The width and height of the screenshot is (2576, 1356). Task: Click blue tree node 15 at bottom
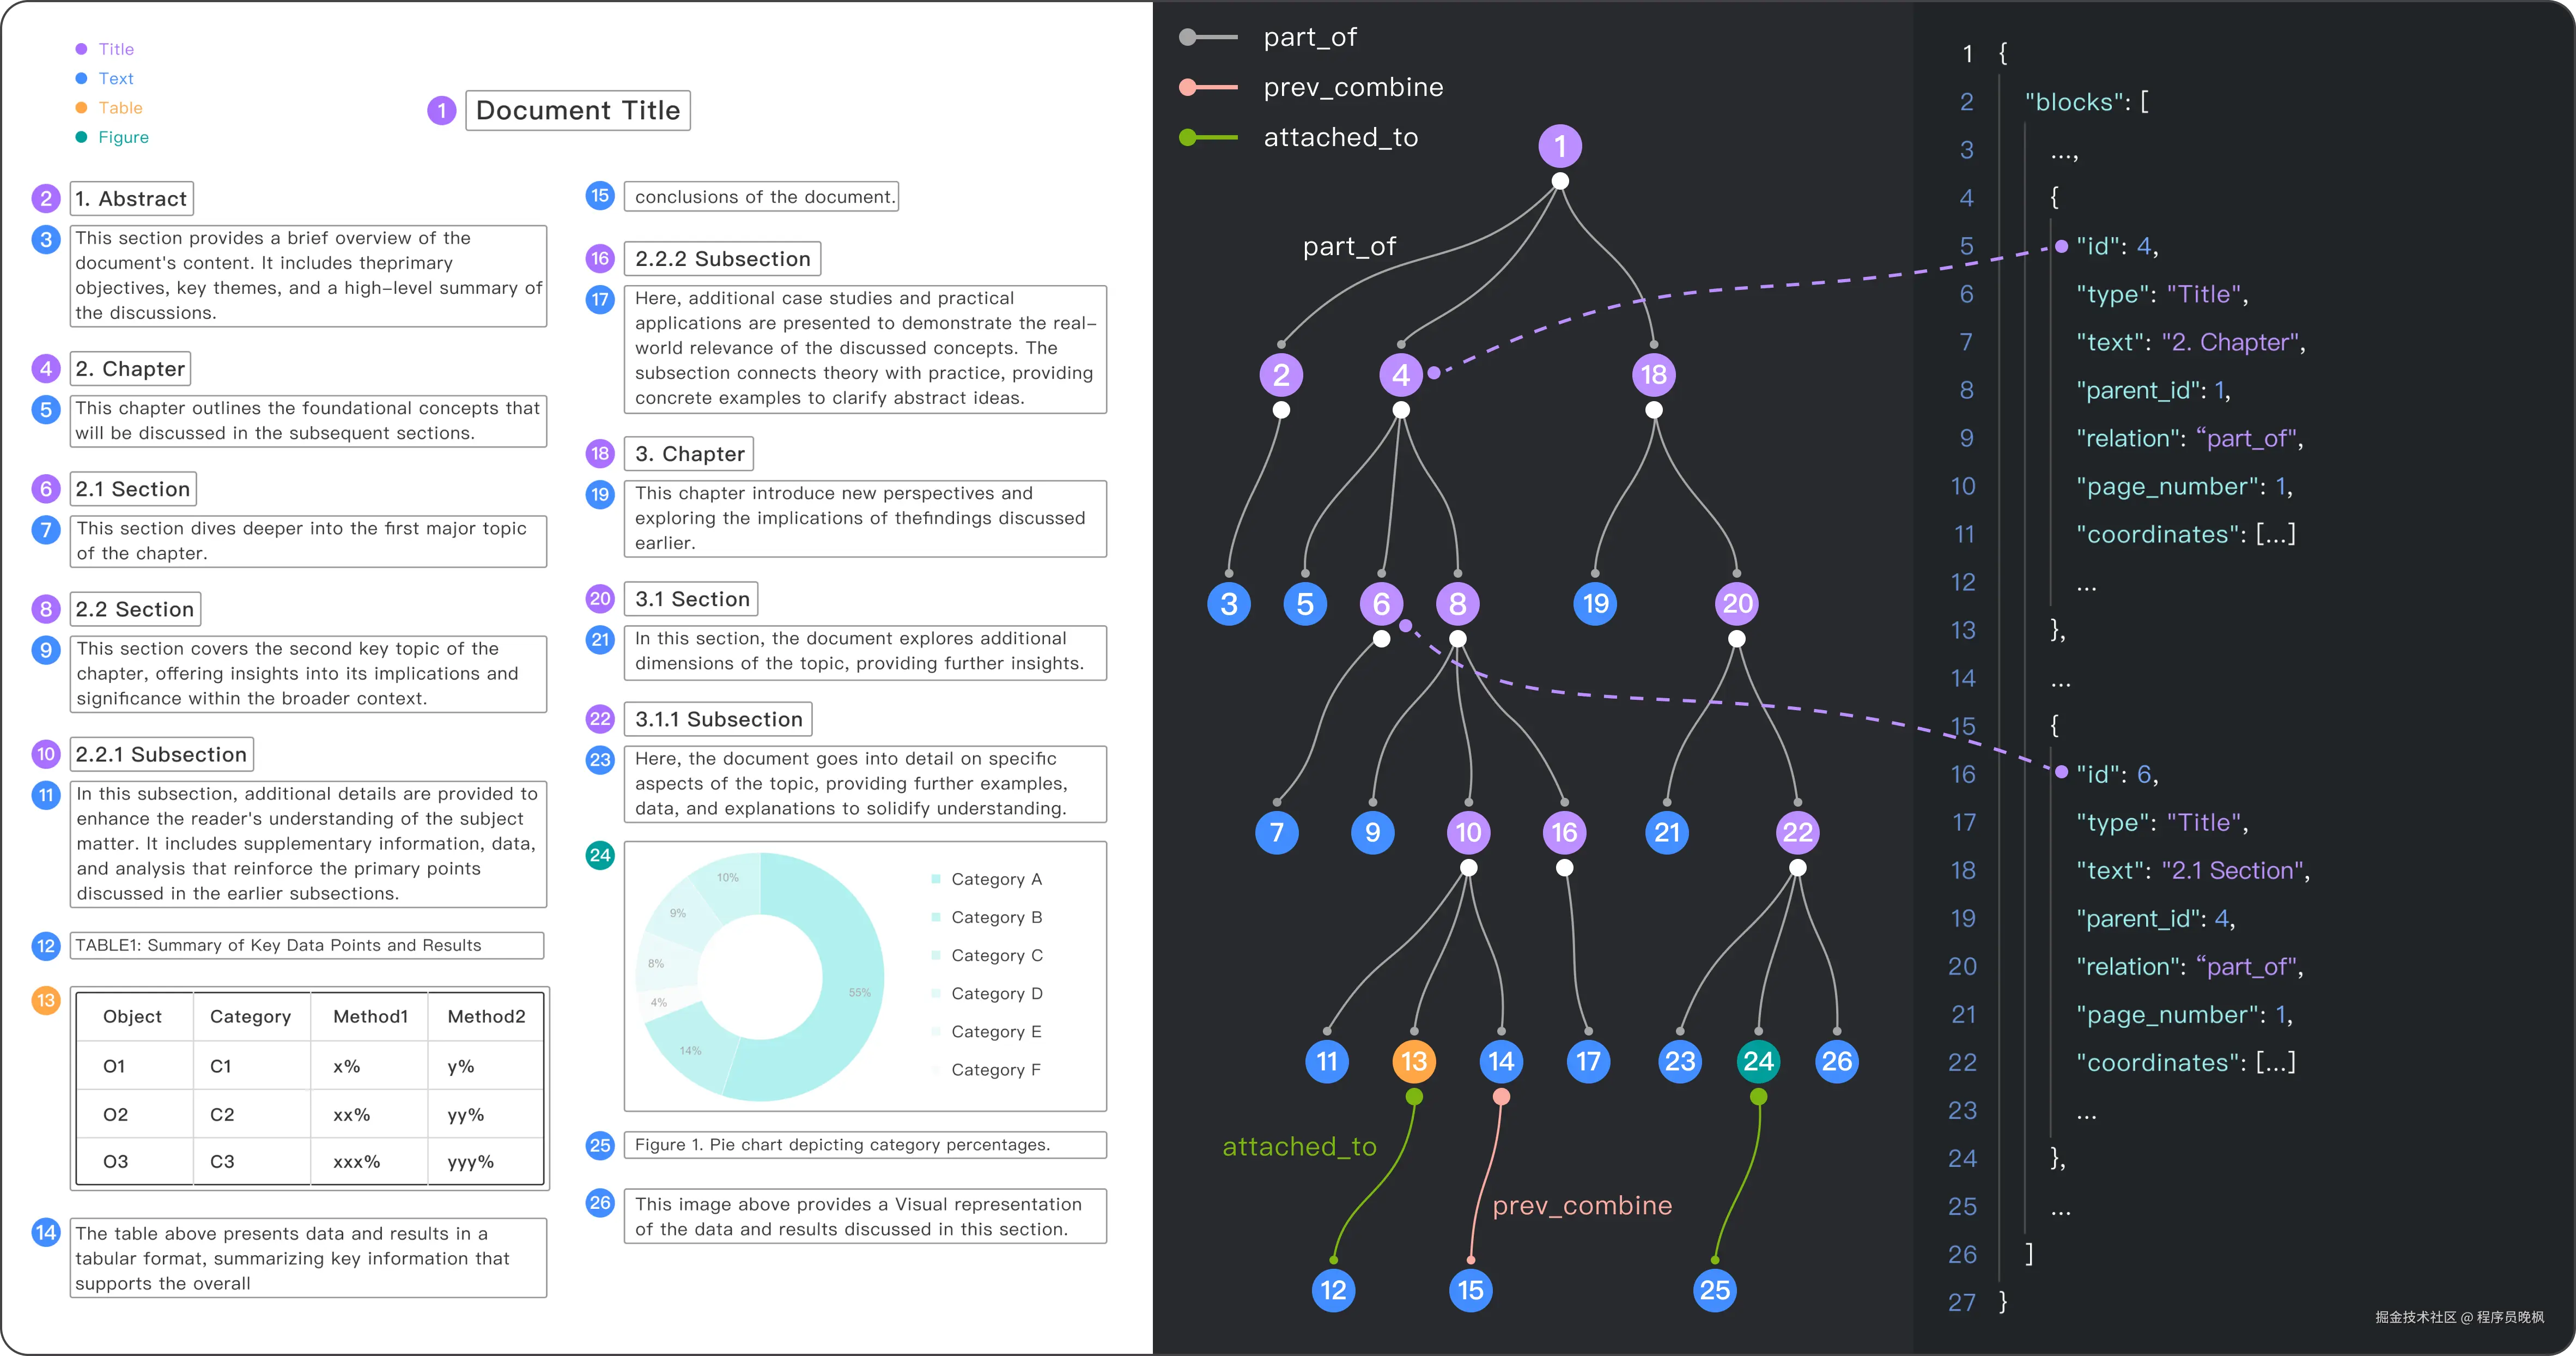[x=1470, y=1290]
